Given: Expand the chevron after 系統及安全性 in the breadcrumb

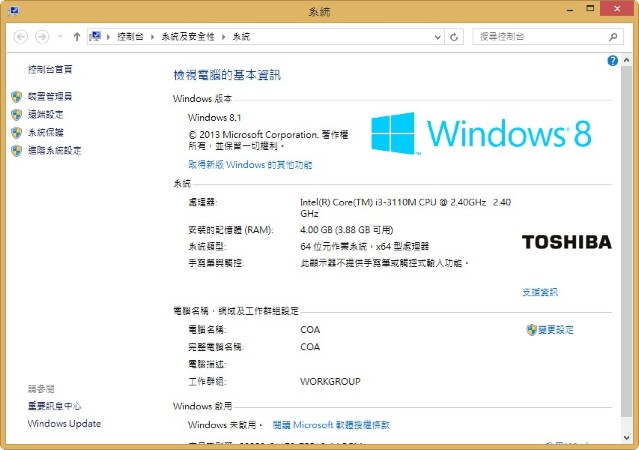Looking at the screenshot, I should (x=223, y=37).
